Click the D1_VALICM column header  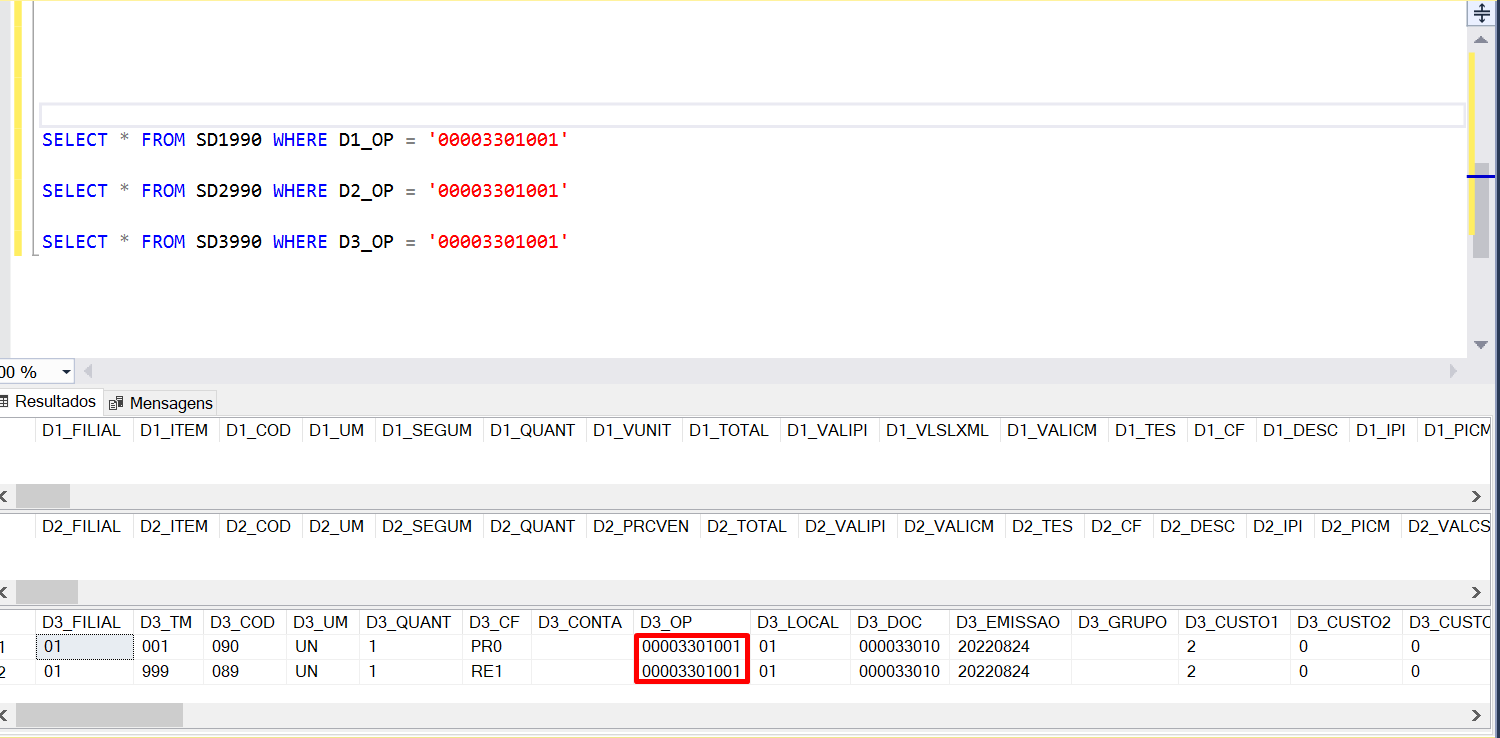point(1052,430)
